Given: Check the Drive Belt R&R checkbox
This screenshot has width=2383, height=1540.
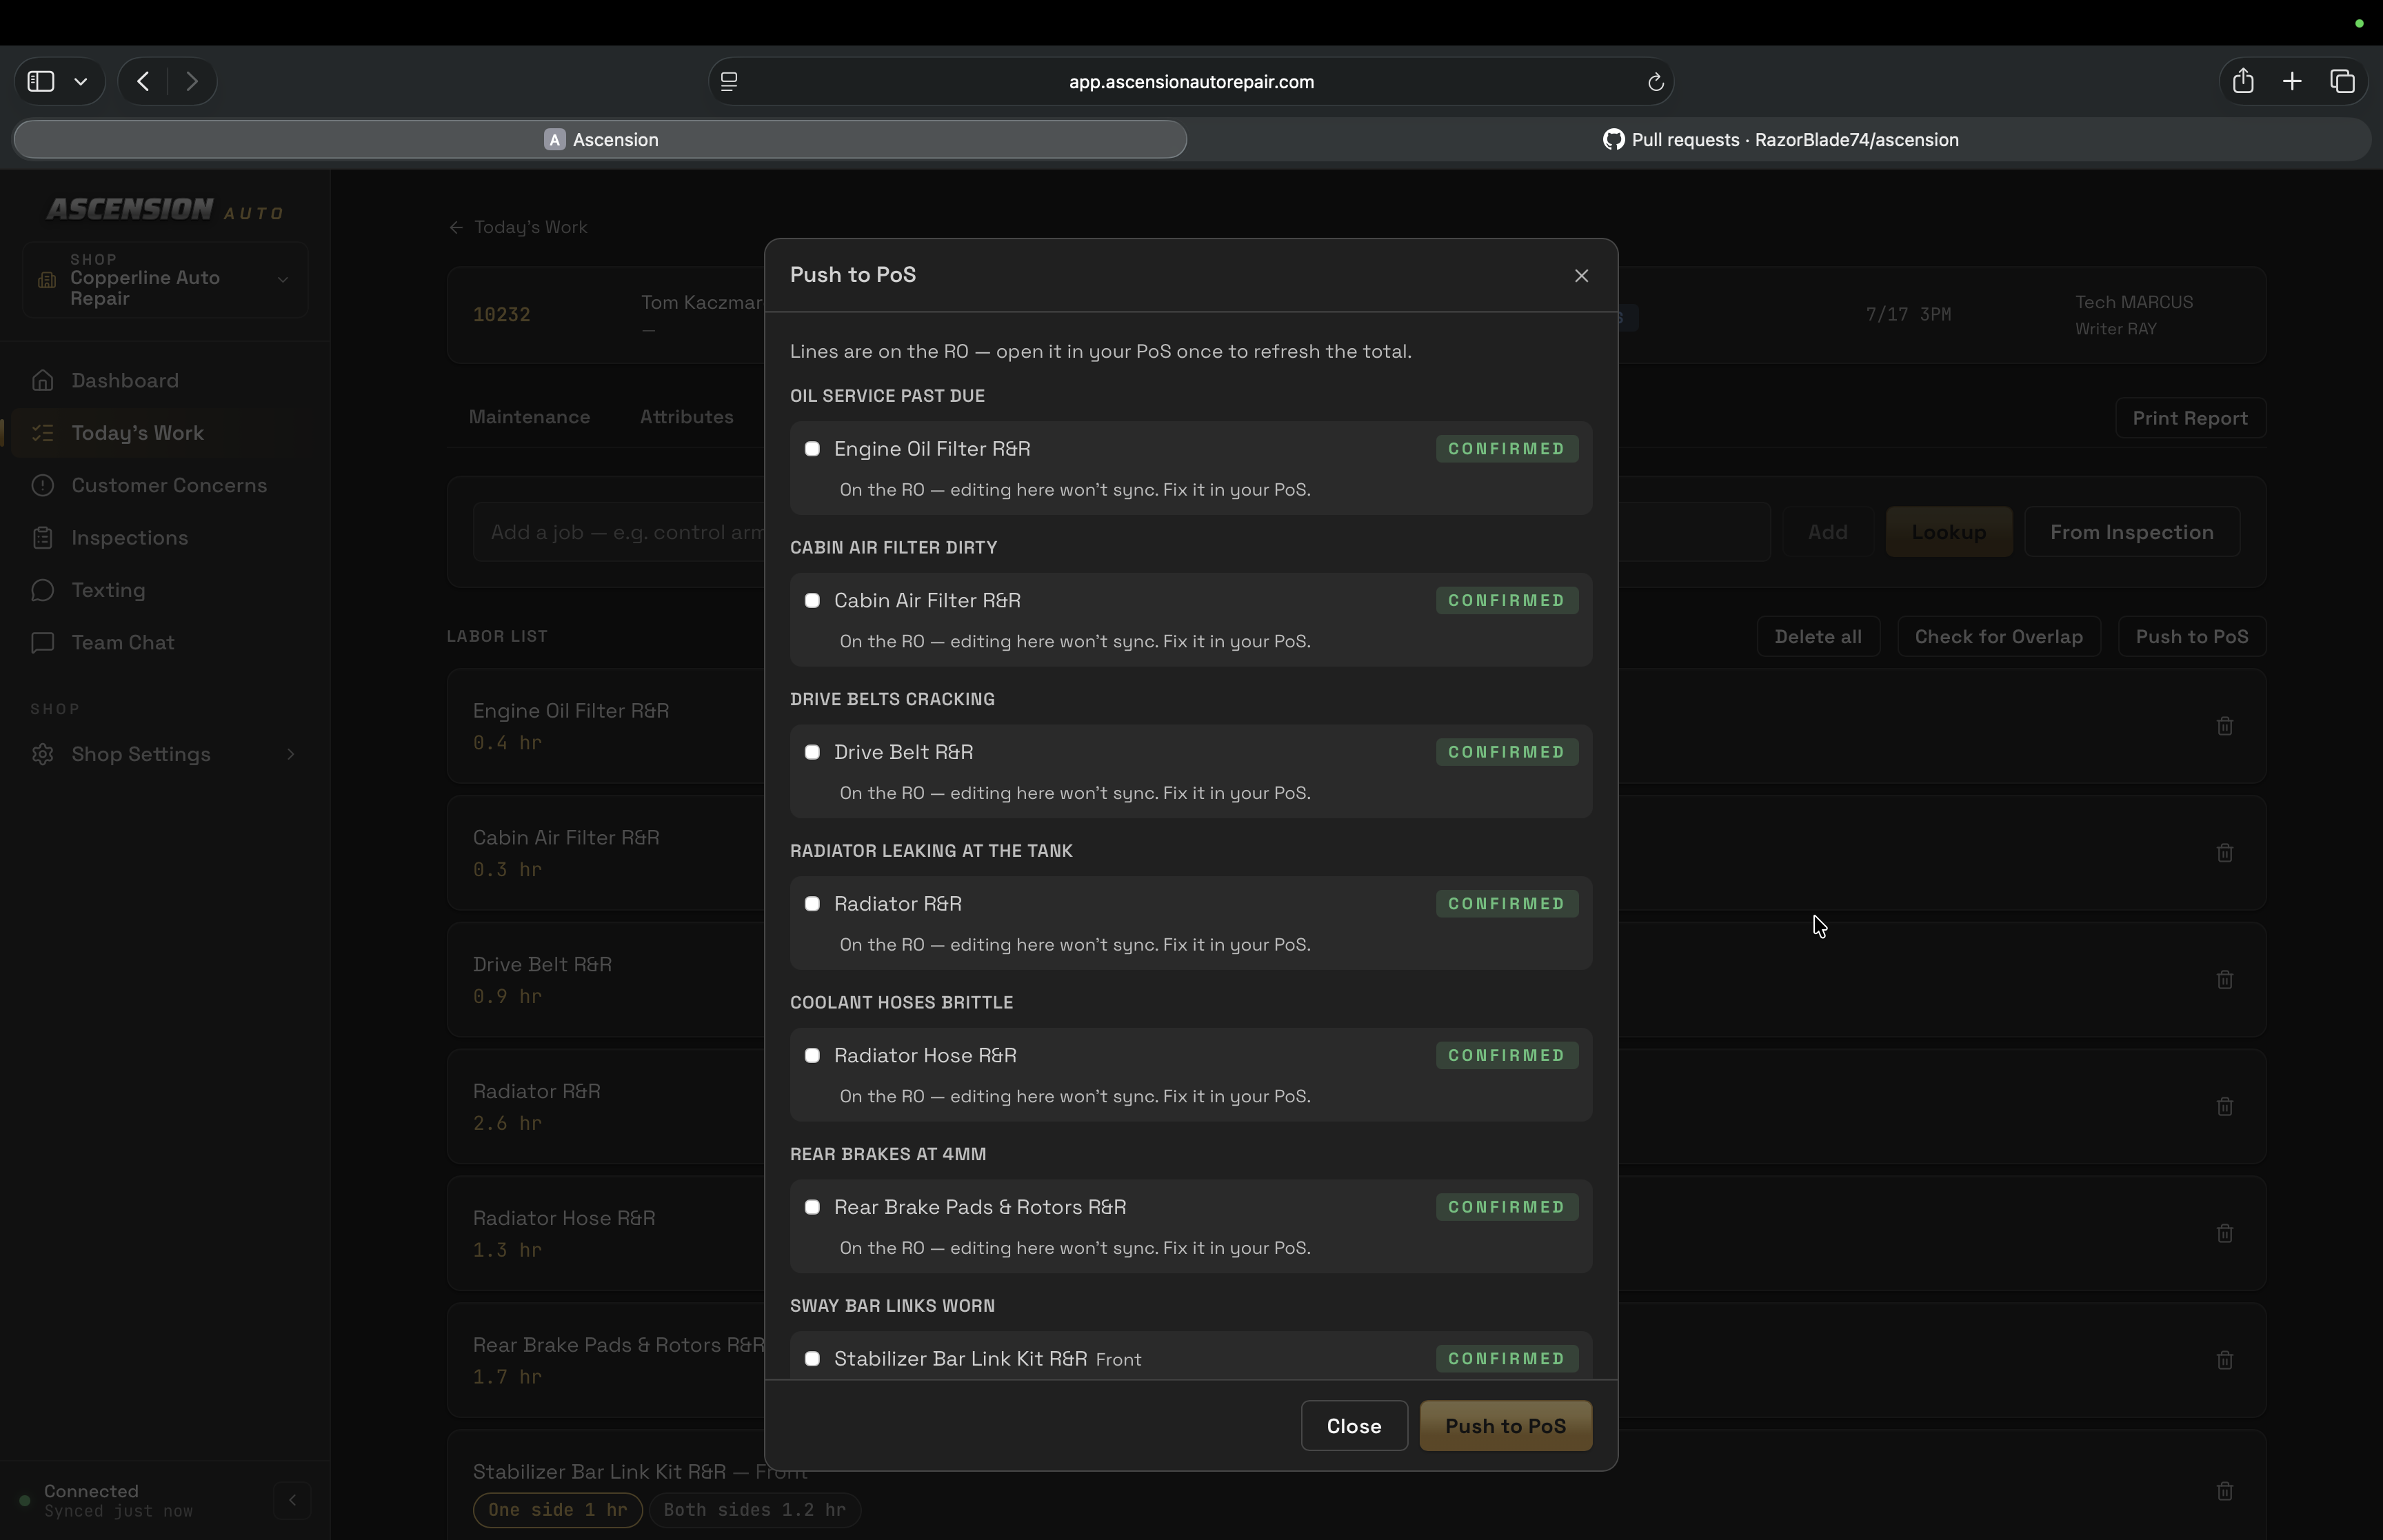Looking at the screenshot, I should pos(812,752).
